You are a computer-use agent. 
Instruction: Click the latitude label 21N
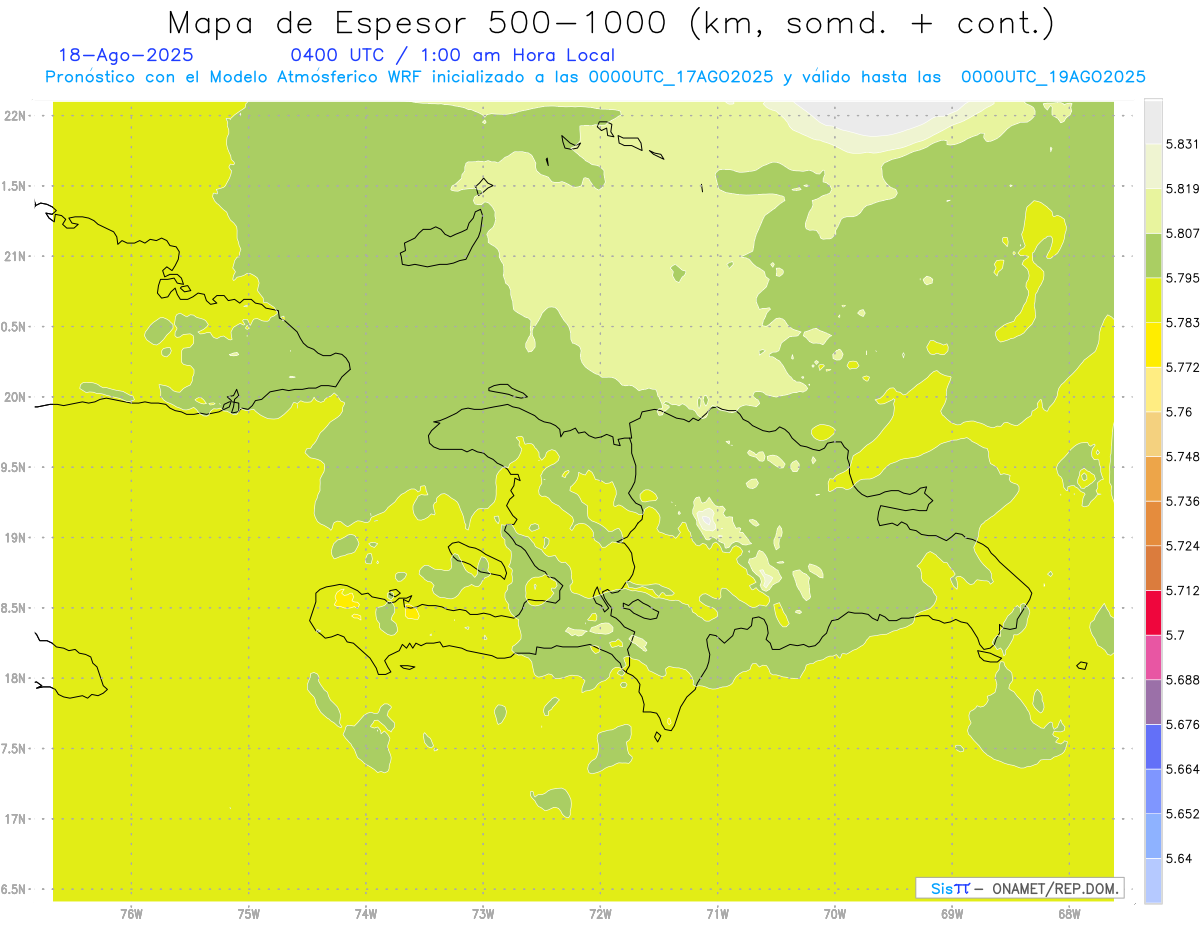coord(16,257)
